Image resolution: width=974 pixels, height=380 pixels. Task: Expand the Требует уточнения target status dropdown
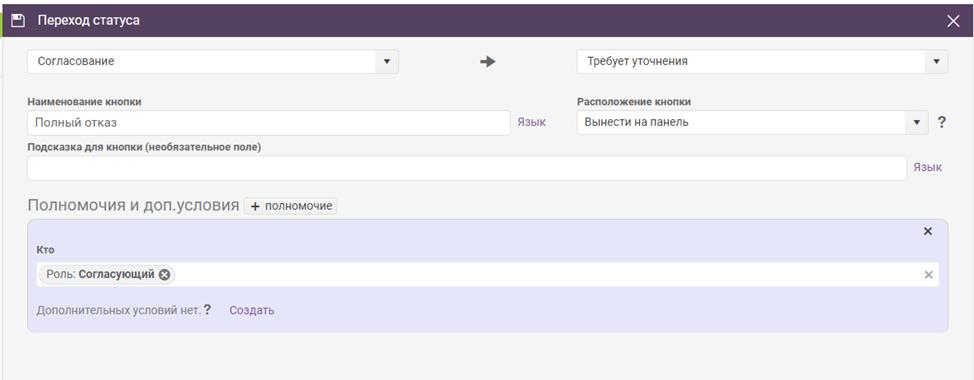click(x=762, y=61)
